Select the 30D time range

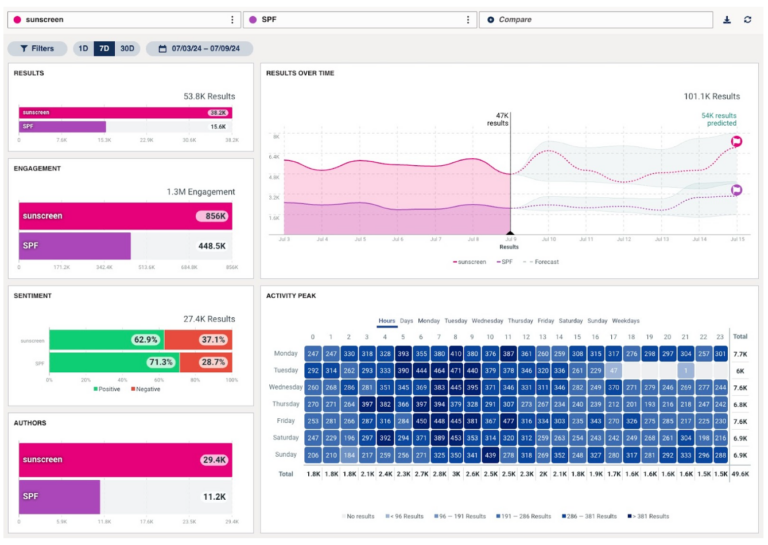[127, 48]
